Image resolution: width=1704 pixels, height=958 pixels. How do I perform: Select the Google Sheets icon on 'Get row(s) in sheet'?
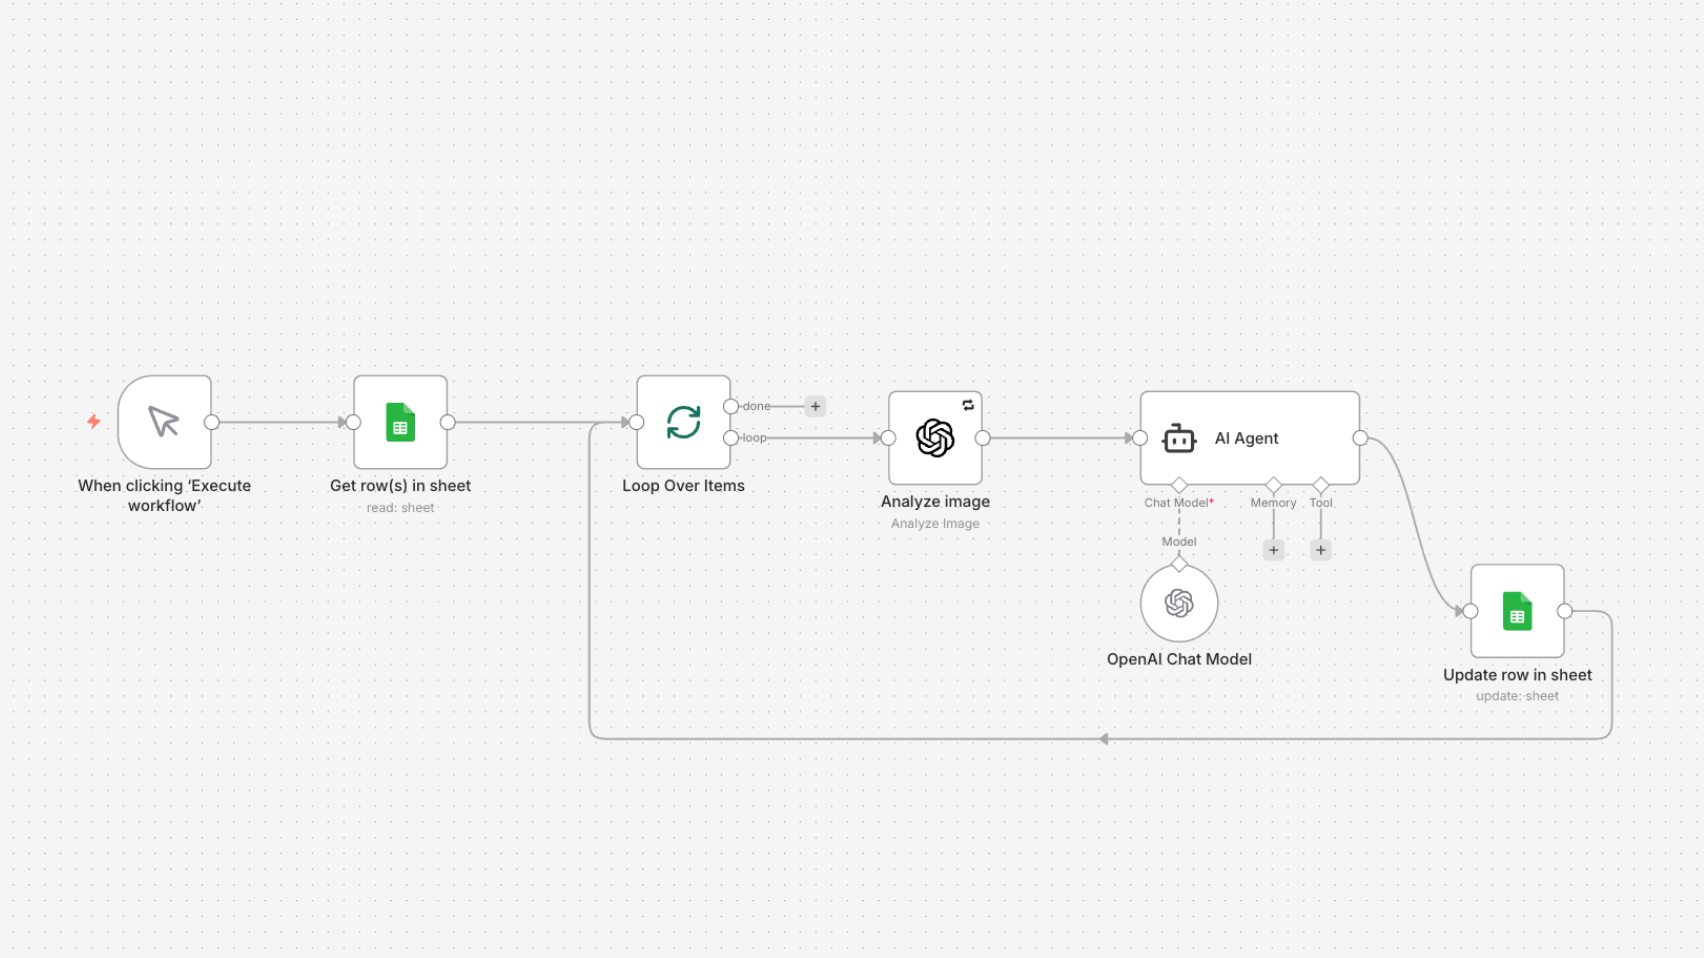tap(400, 423)
